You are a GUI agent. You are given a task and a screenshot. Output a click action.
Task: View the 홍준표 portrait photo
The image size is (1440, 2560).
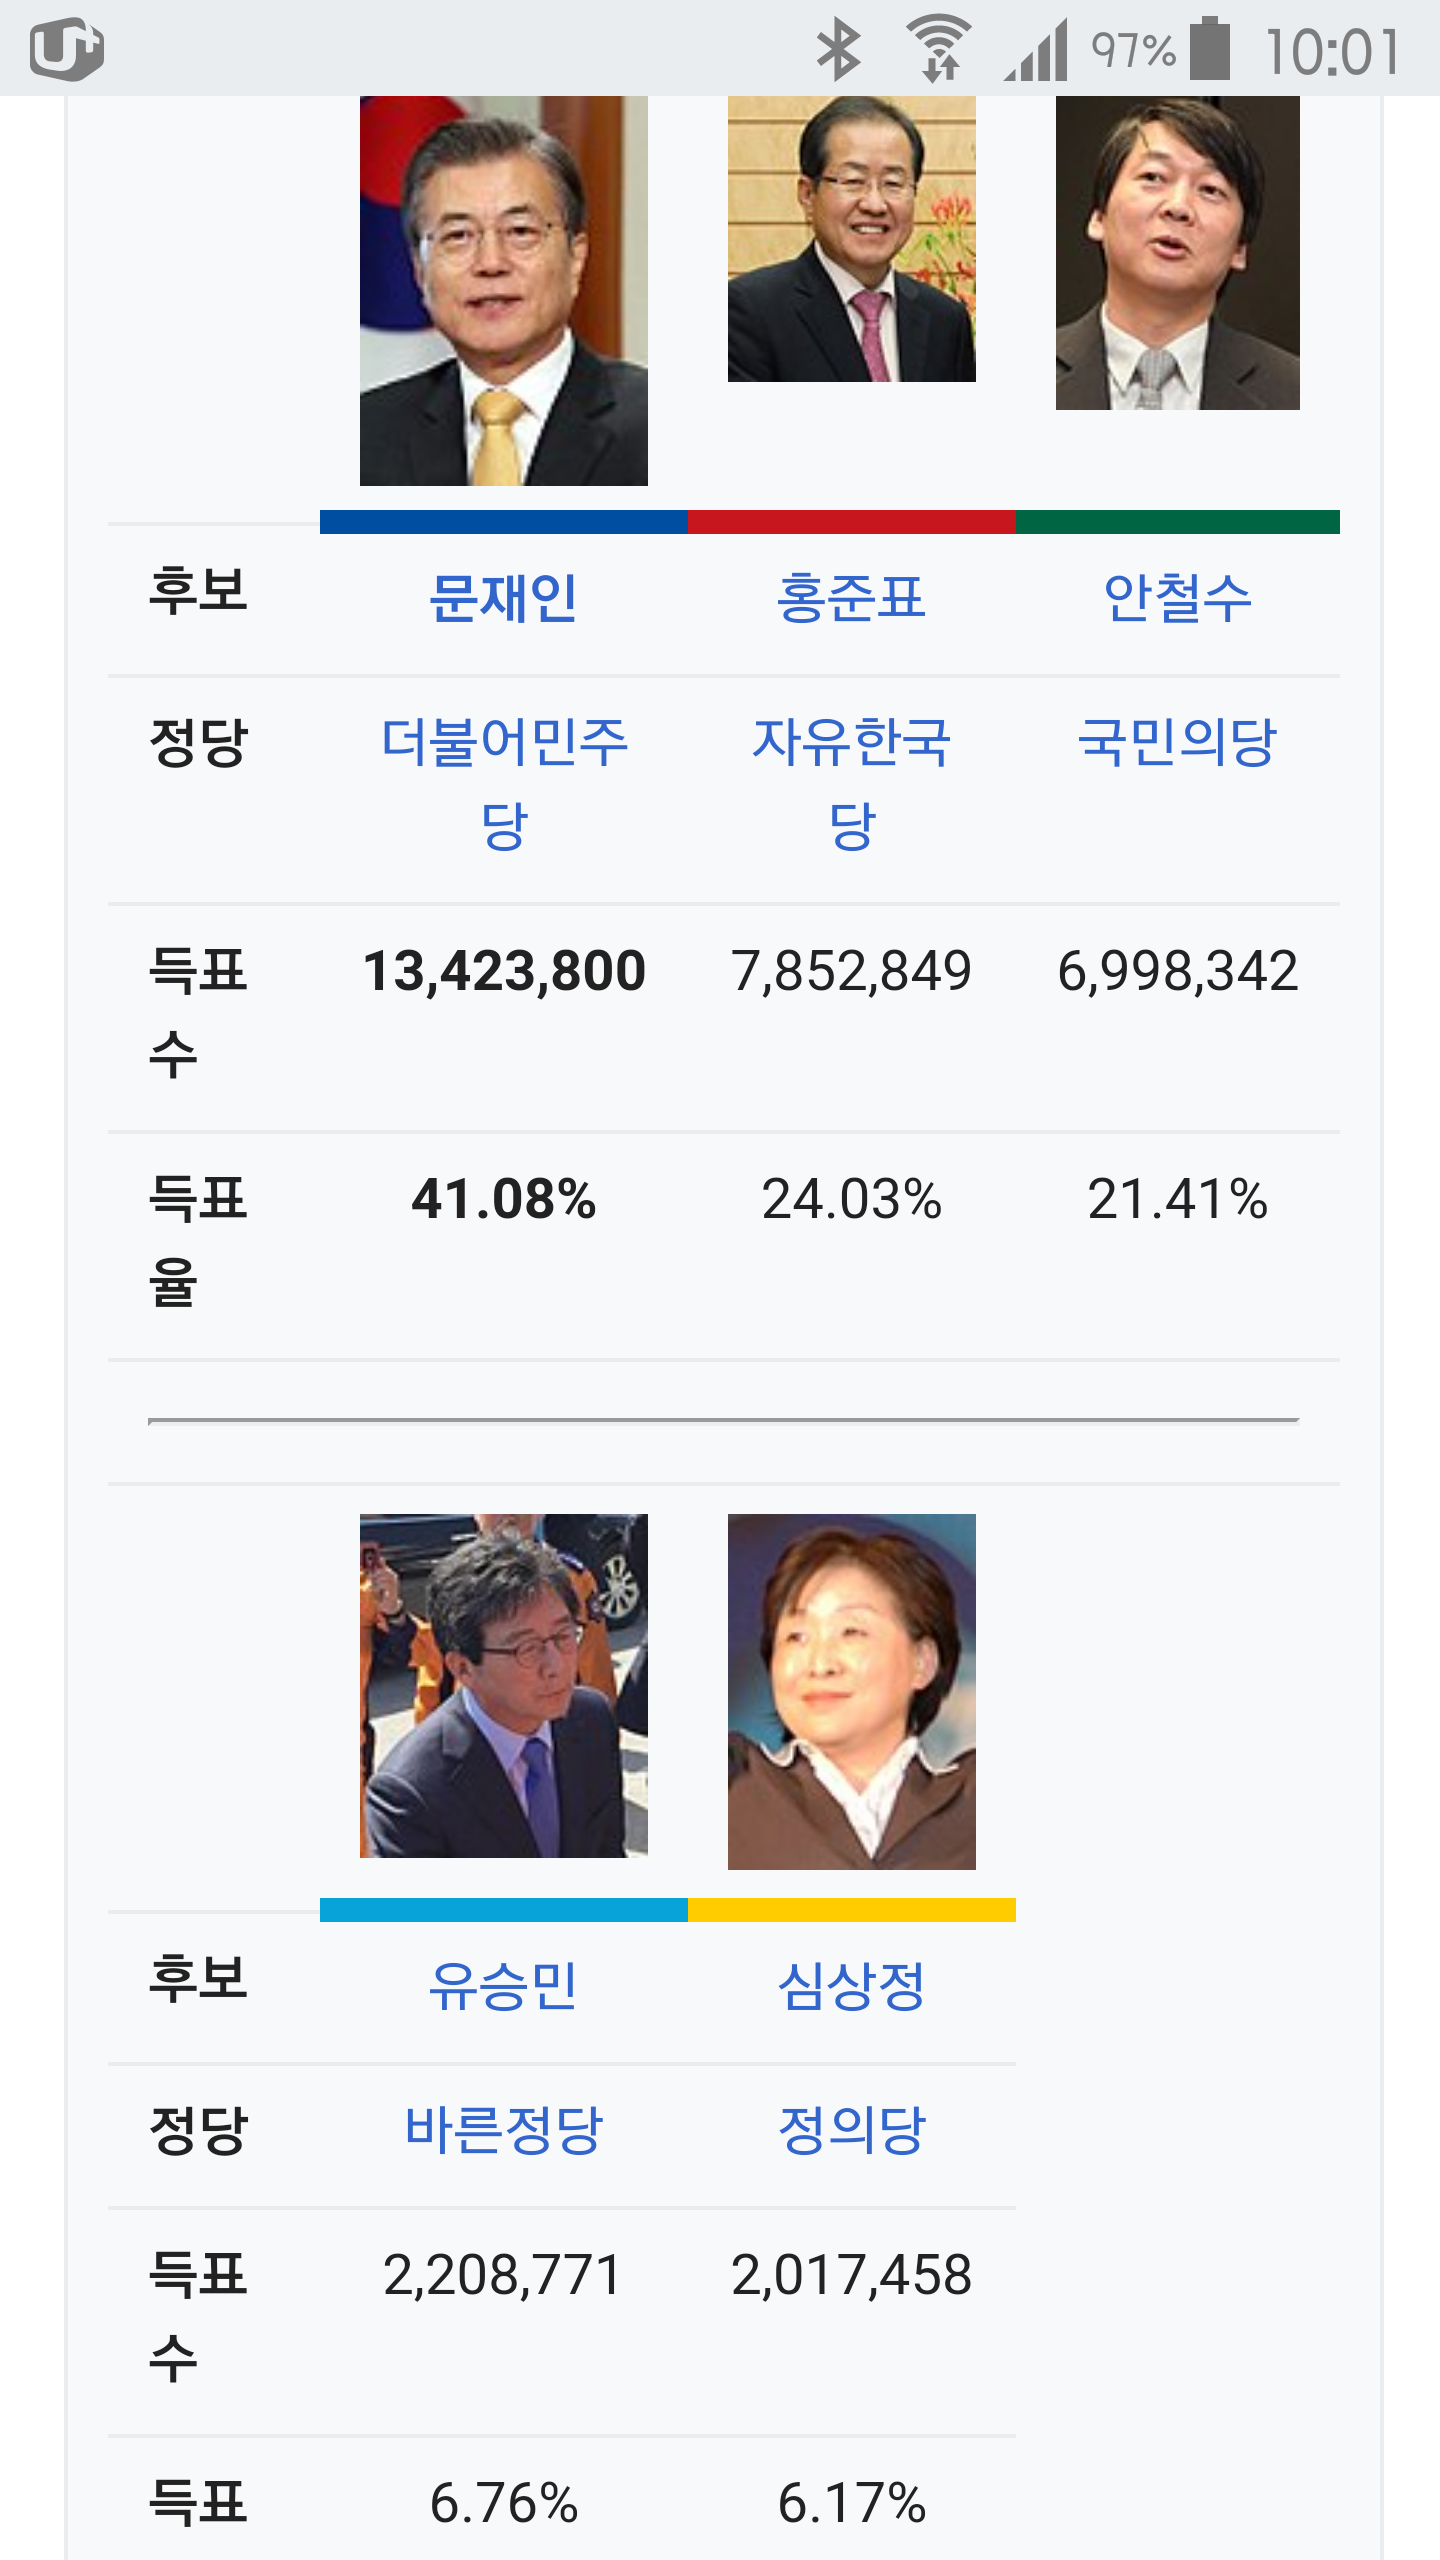click(x=852, y=239)
